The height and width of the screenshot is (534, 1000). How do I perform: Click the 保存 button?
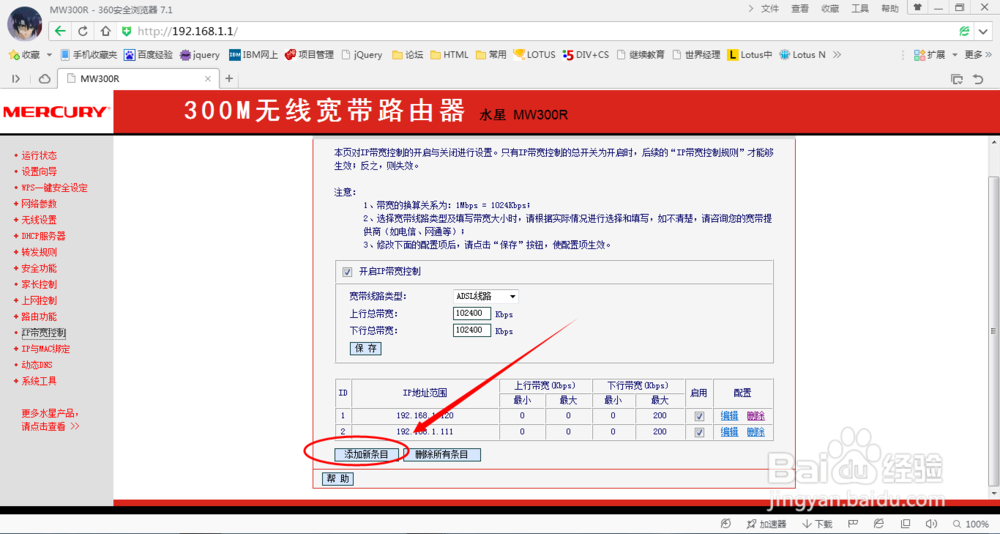pyautogui.click(x=365, y=348)
